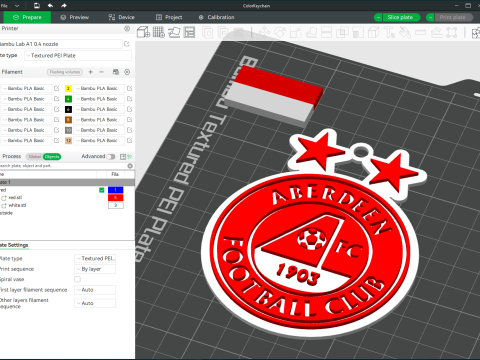
Task: Click the search options icon in object search
Action: 130,166
